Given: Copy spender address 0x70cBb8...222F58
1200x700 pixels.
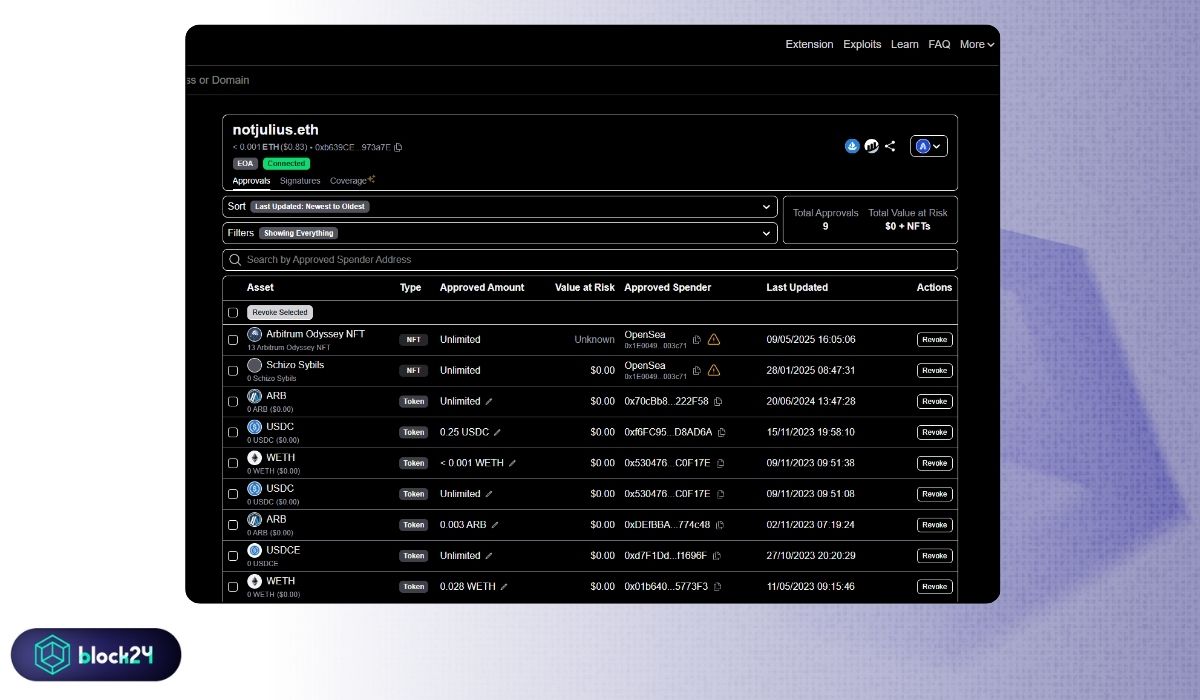Looking at the screenshot, I should (x=717, y=401).
